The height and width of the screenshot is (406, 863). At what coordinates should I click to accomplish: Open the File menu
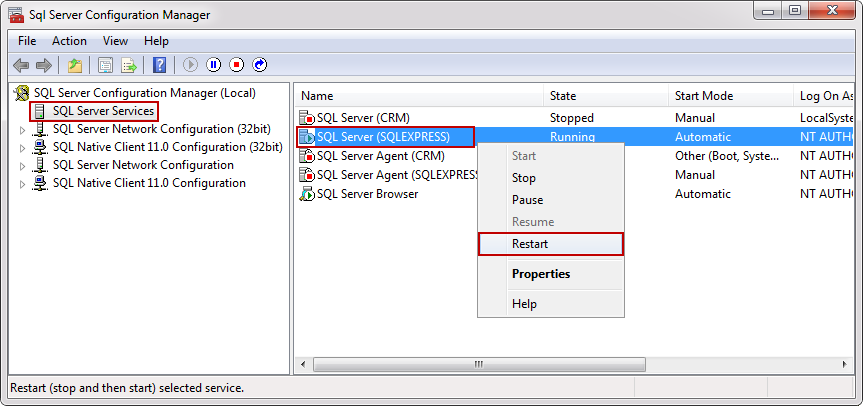coord(27,41)
